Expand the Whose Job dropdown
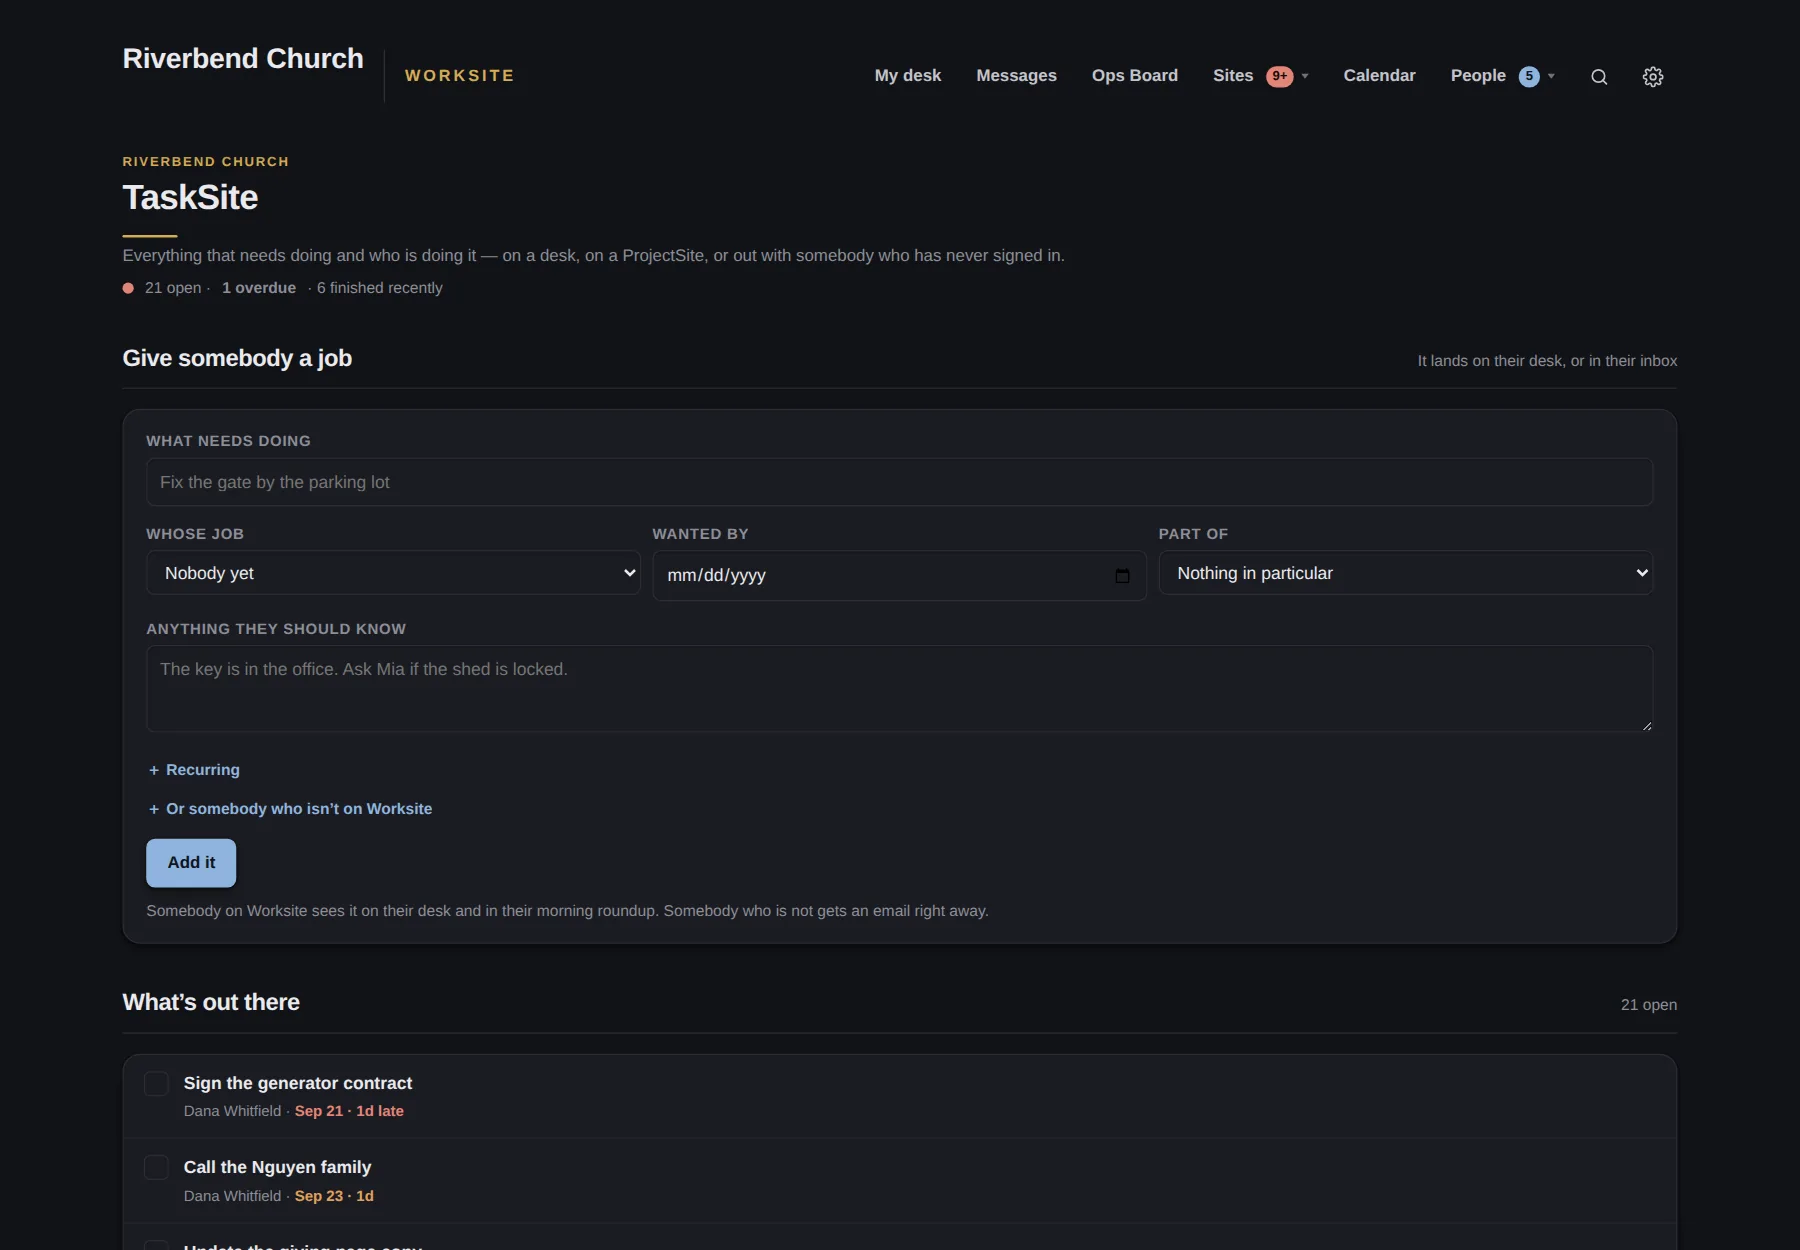This screenshot has width=1800, height=1250. pyautogui.click(x=393, y=573)
